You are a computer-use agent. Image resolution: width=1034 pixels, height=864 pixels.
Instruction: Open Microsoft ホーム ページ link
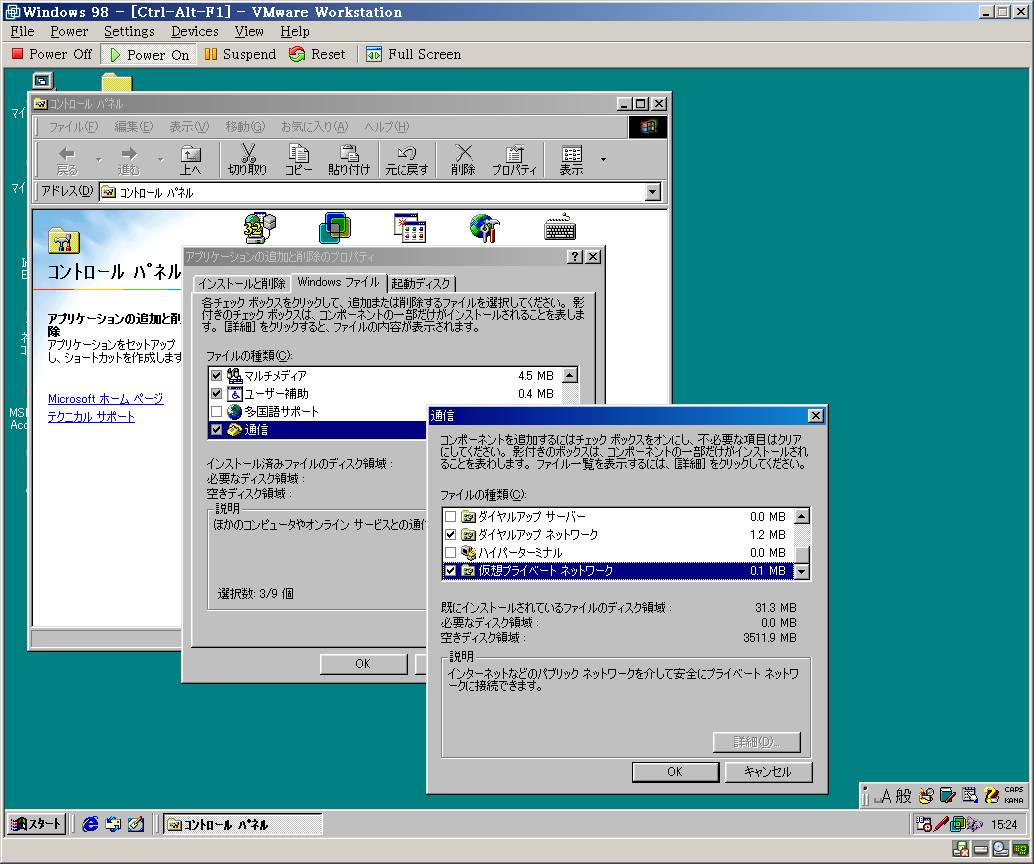click(x=106, y=399)
